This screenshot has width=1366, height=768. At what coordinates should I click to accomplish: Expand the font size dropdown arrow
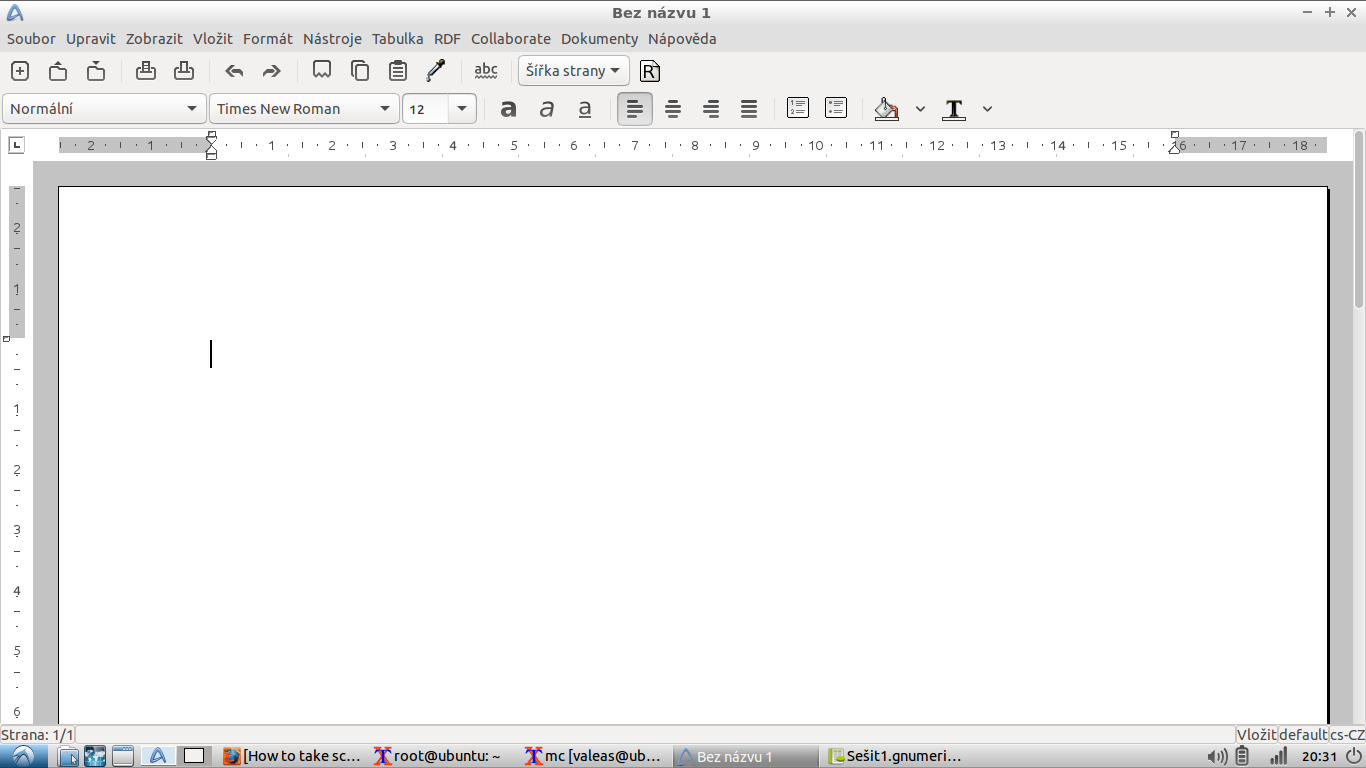(462, 109)
